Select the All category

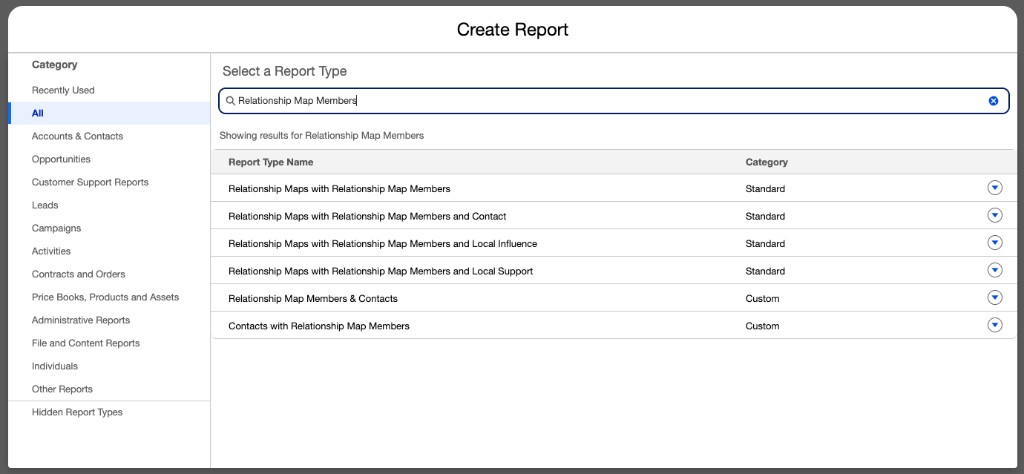pyautogui.click(x=109, y=113)
